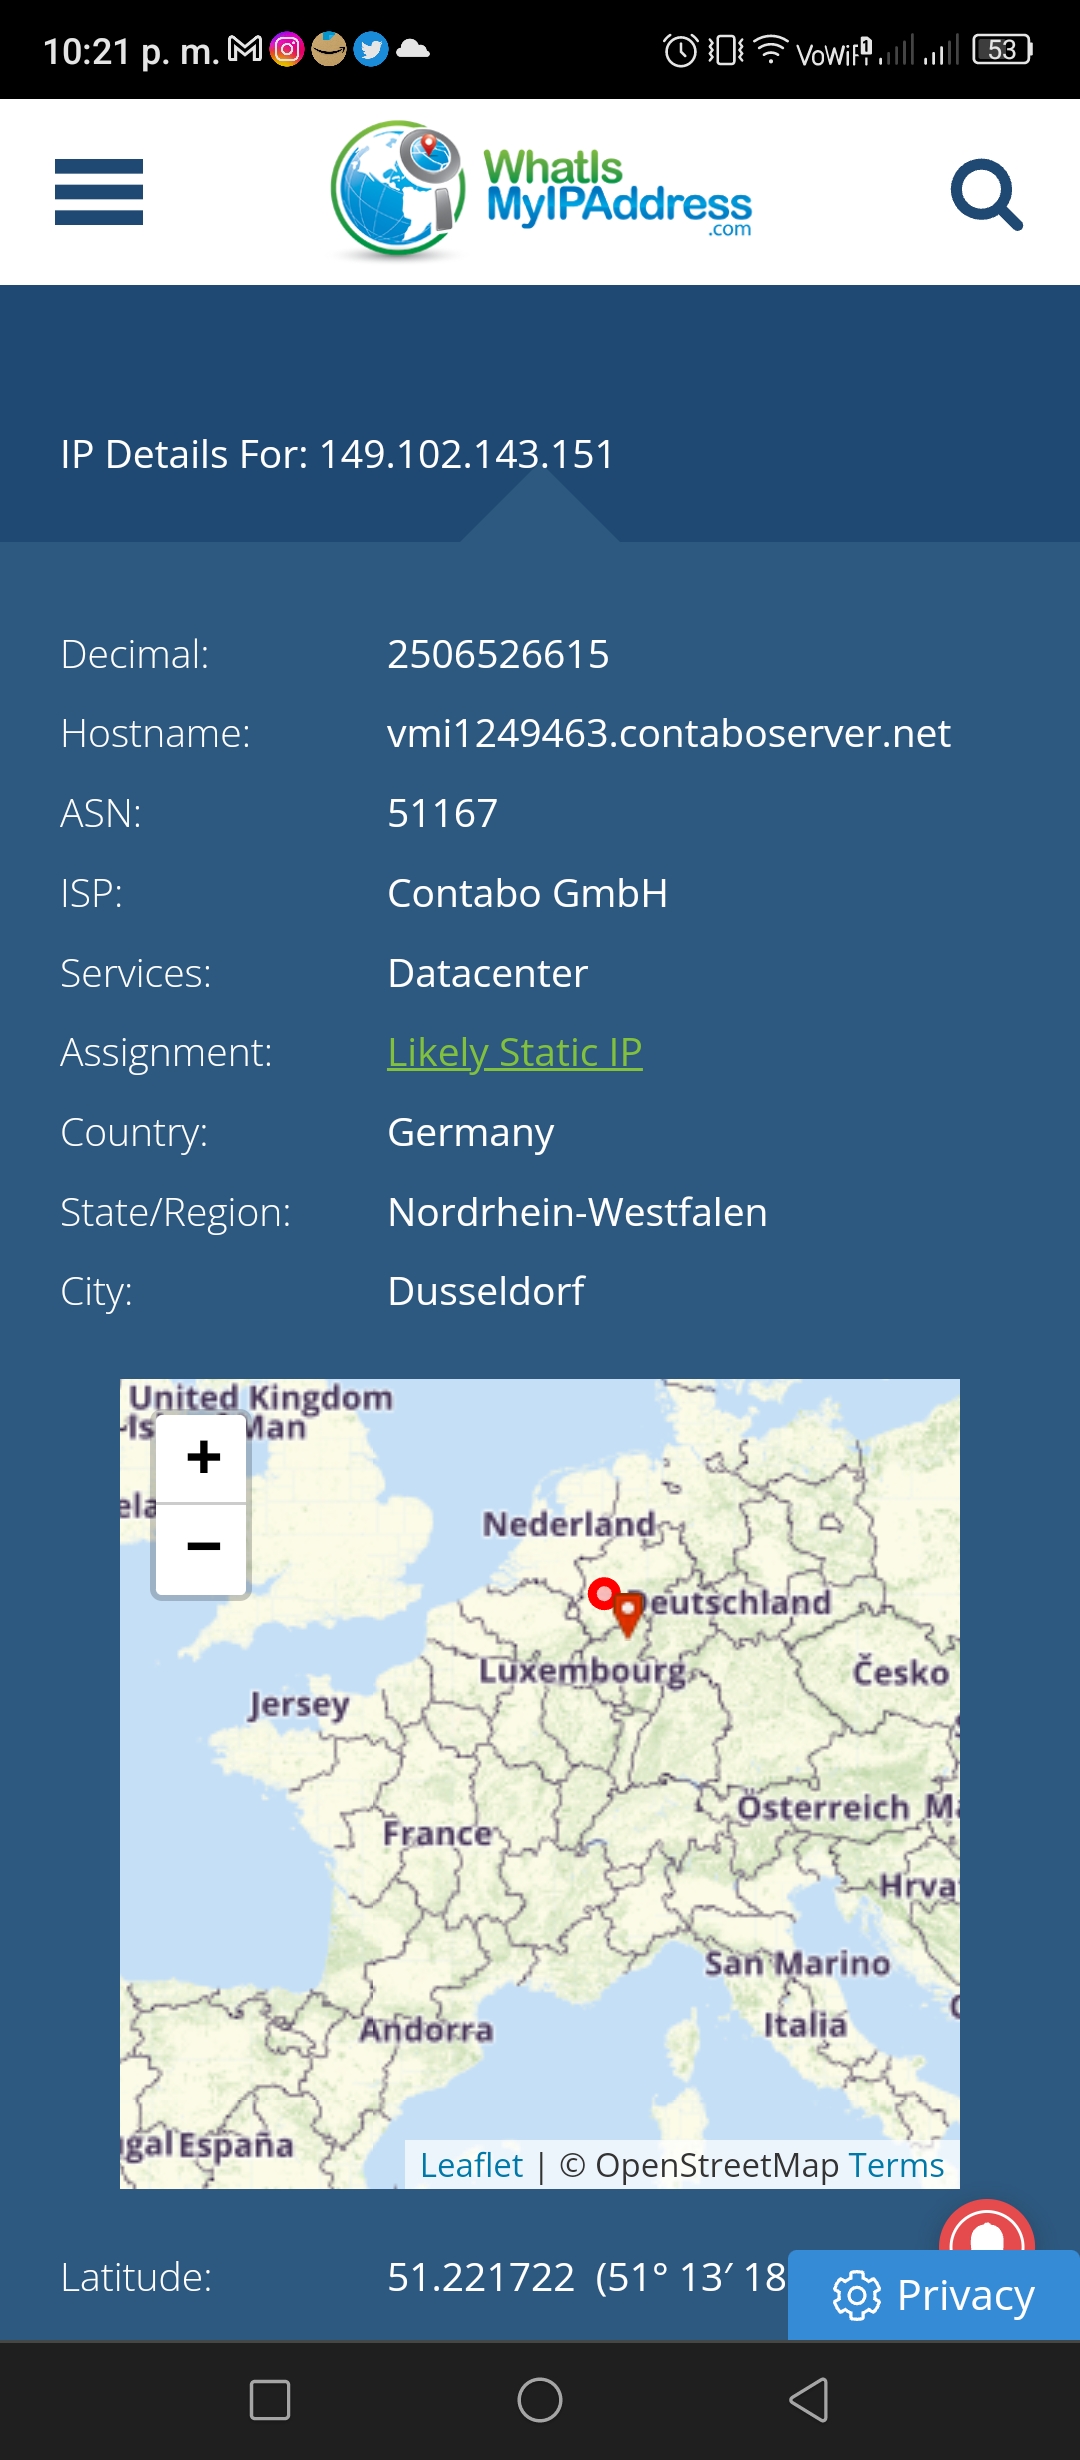The height and width of the screenshot is (2460, 1080).
Task: Tap the Android home circle button
Action: 540,2399
